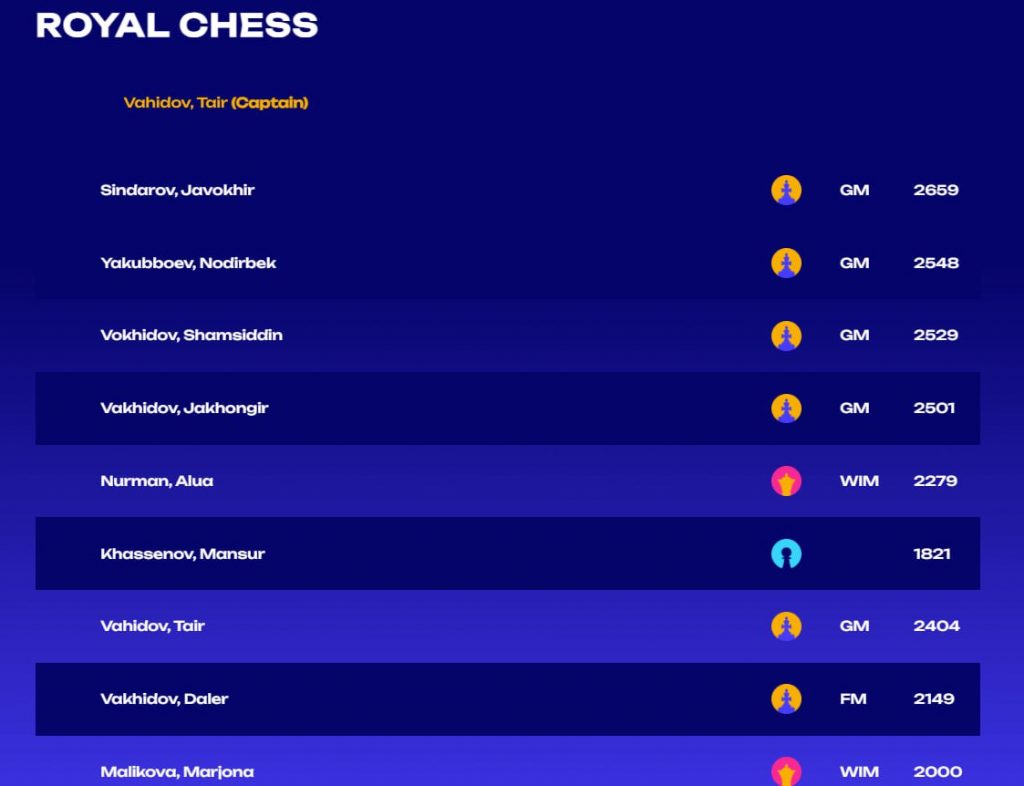Image resolution: width=1024 pixels, height=786 pixels.
Task: Select player Nurman, Alua
Action: (x=156, y=481)
